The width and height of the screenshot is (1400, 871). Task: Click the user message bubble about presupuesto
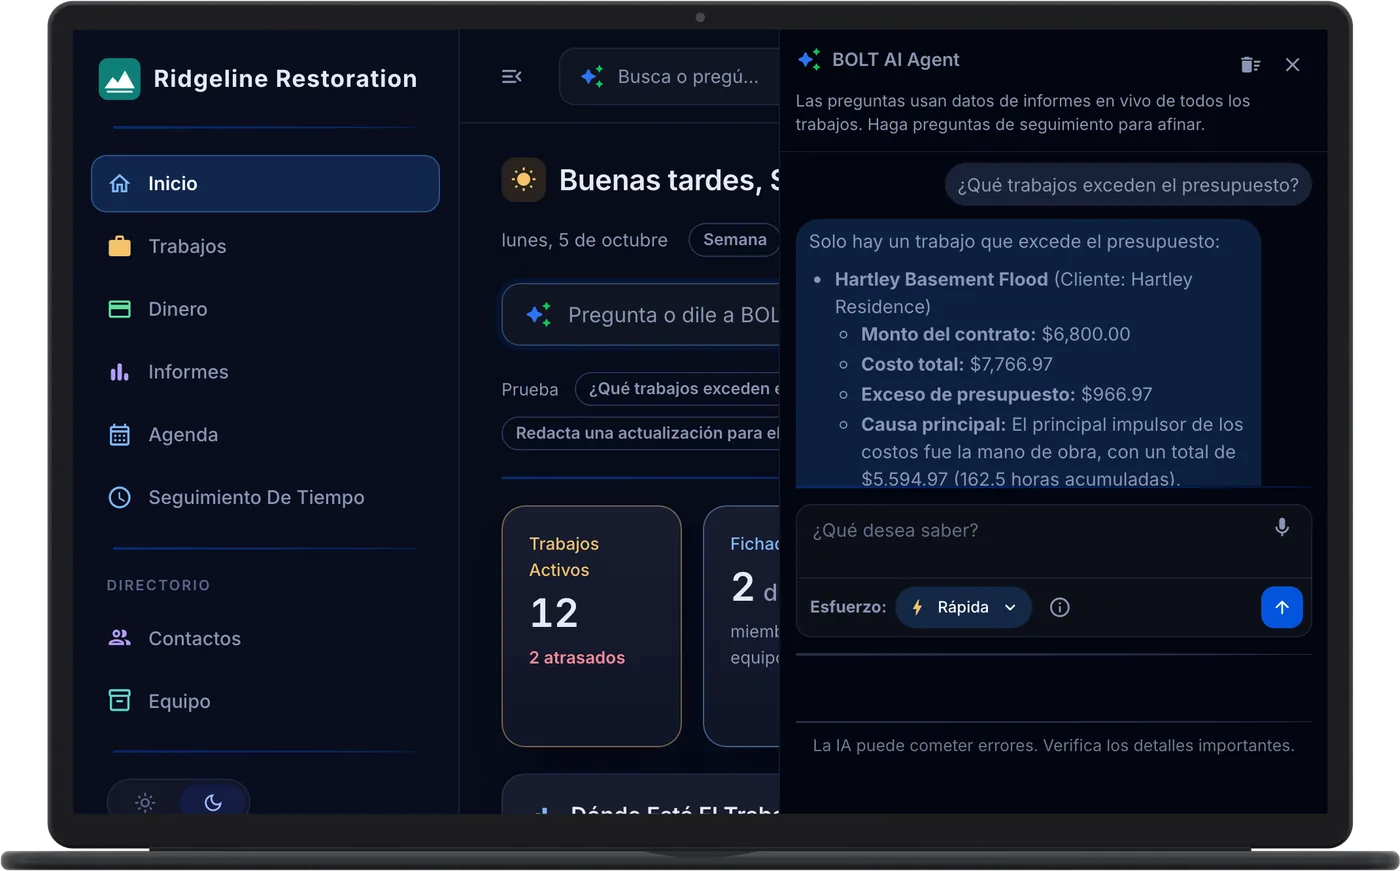[x=1128, y=185]
